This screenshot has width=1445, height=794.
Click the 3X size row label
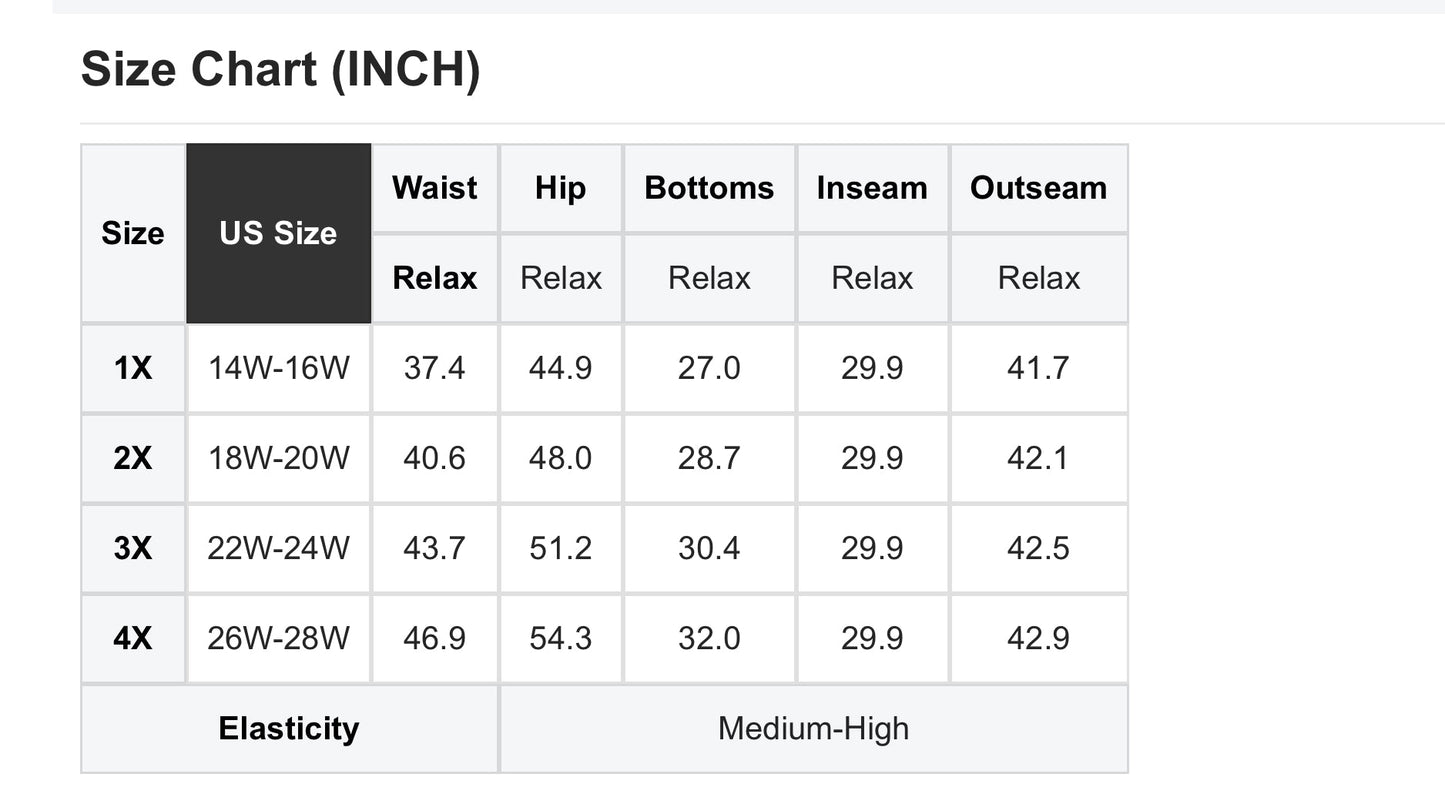click(133, 548)
